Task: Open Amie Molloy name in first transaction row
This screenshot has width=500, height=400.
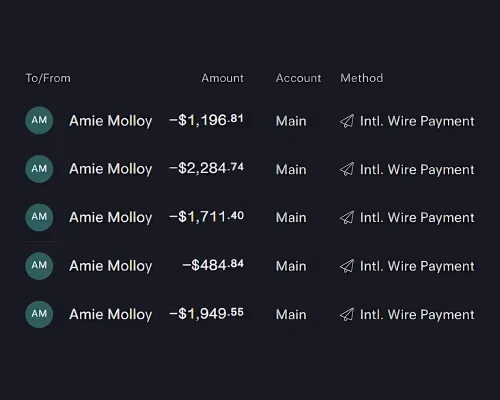Action: [111, 121]
